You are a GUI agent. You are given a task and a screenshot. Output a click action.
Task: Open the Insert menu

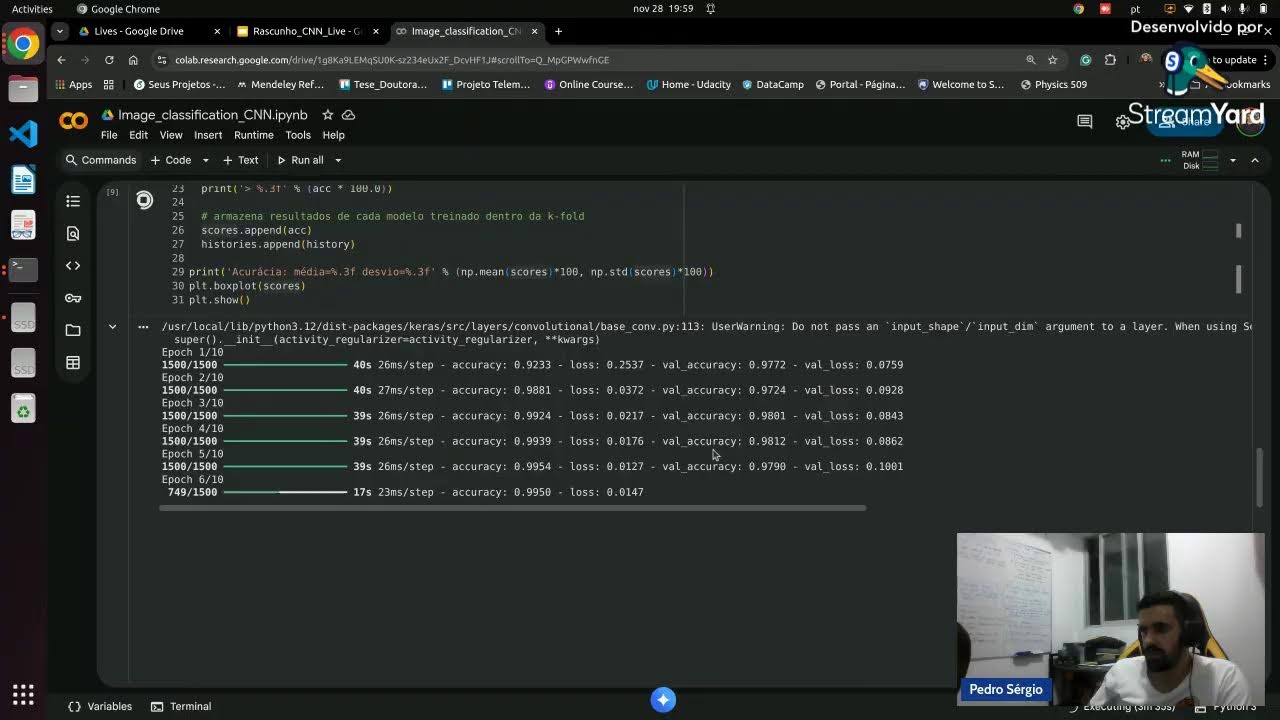point(208,135)
